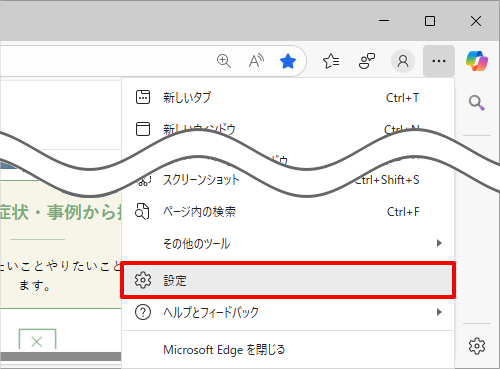
Task: Minimize the Edge window
Action: [x=384, y=21]
